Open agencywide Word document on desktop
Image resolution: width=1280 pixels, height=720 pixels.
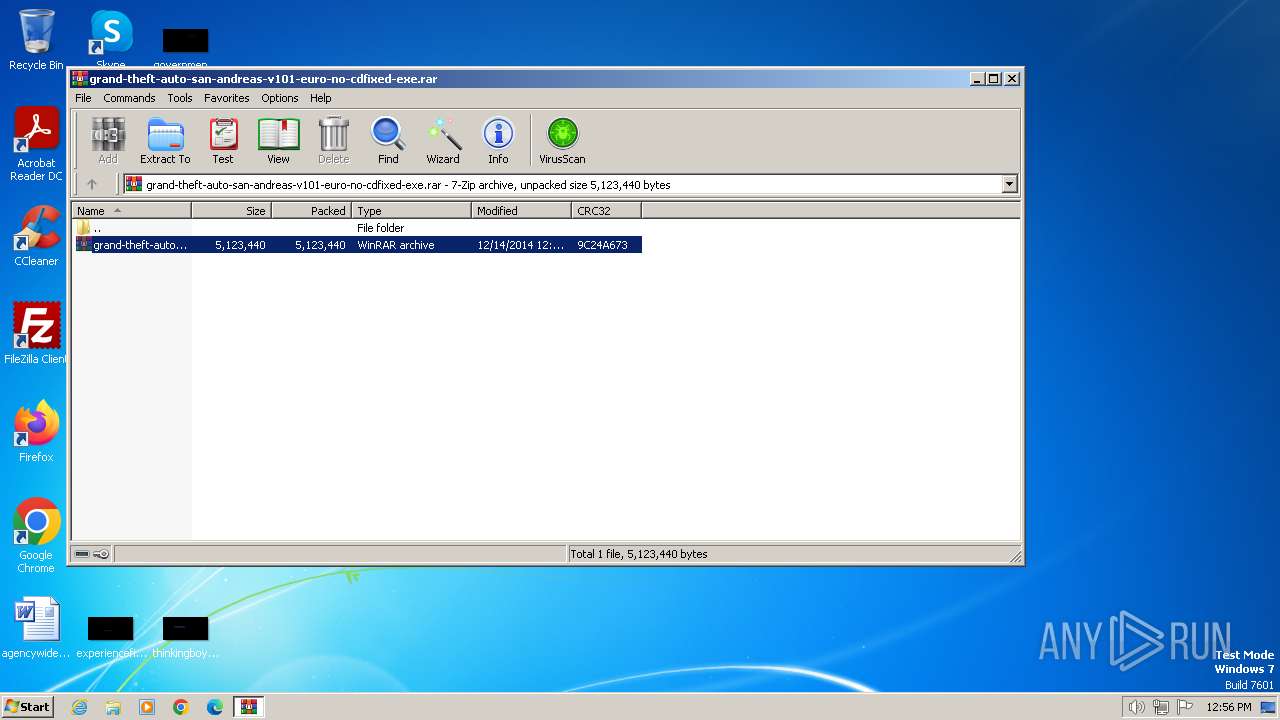(36, 628)
